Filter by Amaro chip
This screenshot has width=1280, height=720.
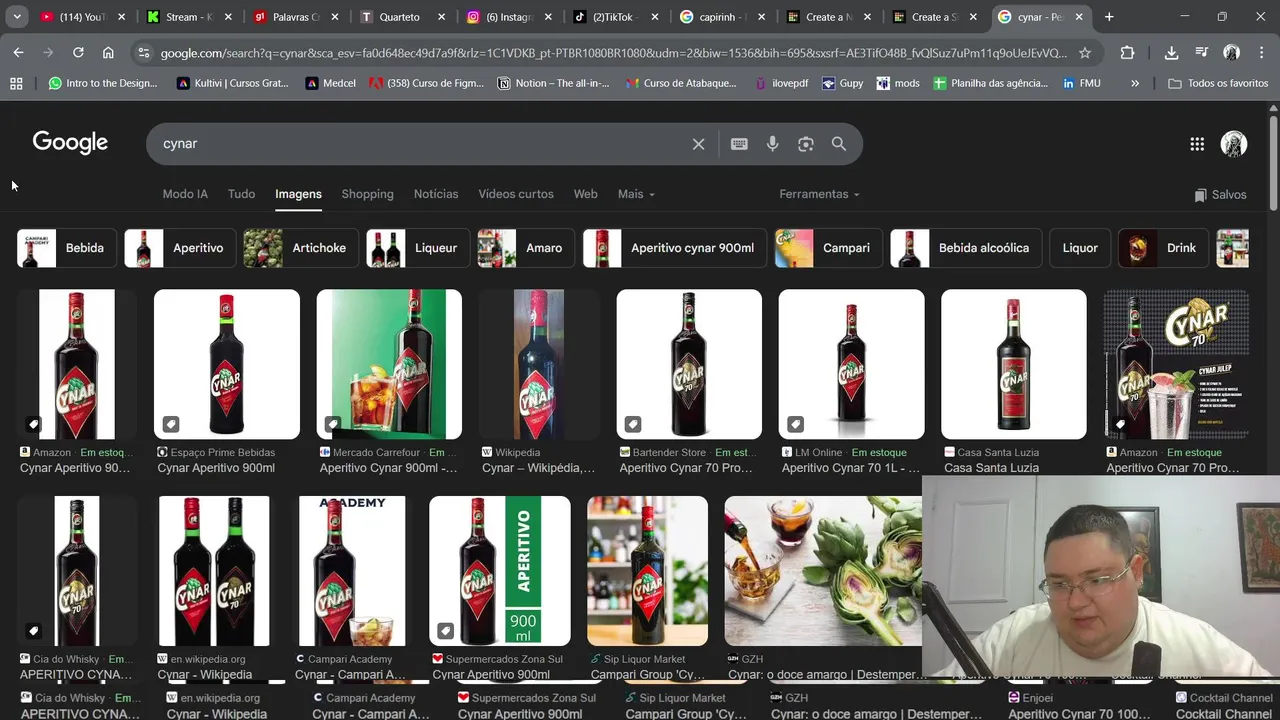pos(526,248)
